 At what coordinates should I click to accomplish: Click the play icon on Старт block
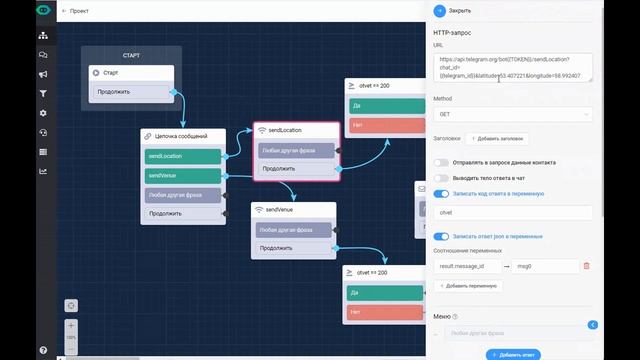96,73
